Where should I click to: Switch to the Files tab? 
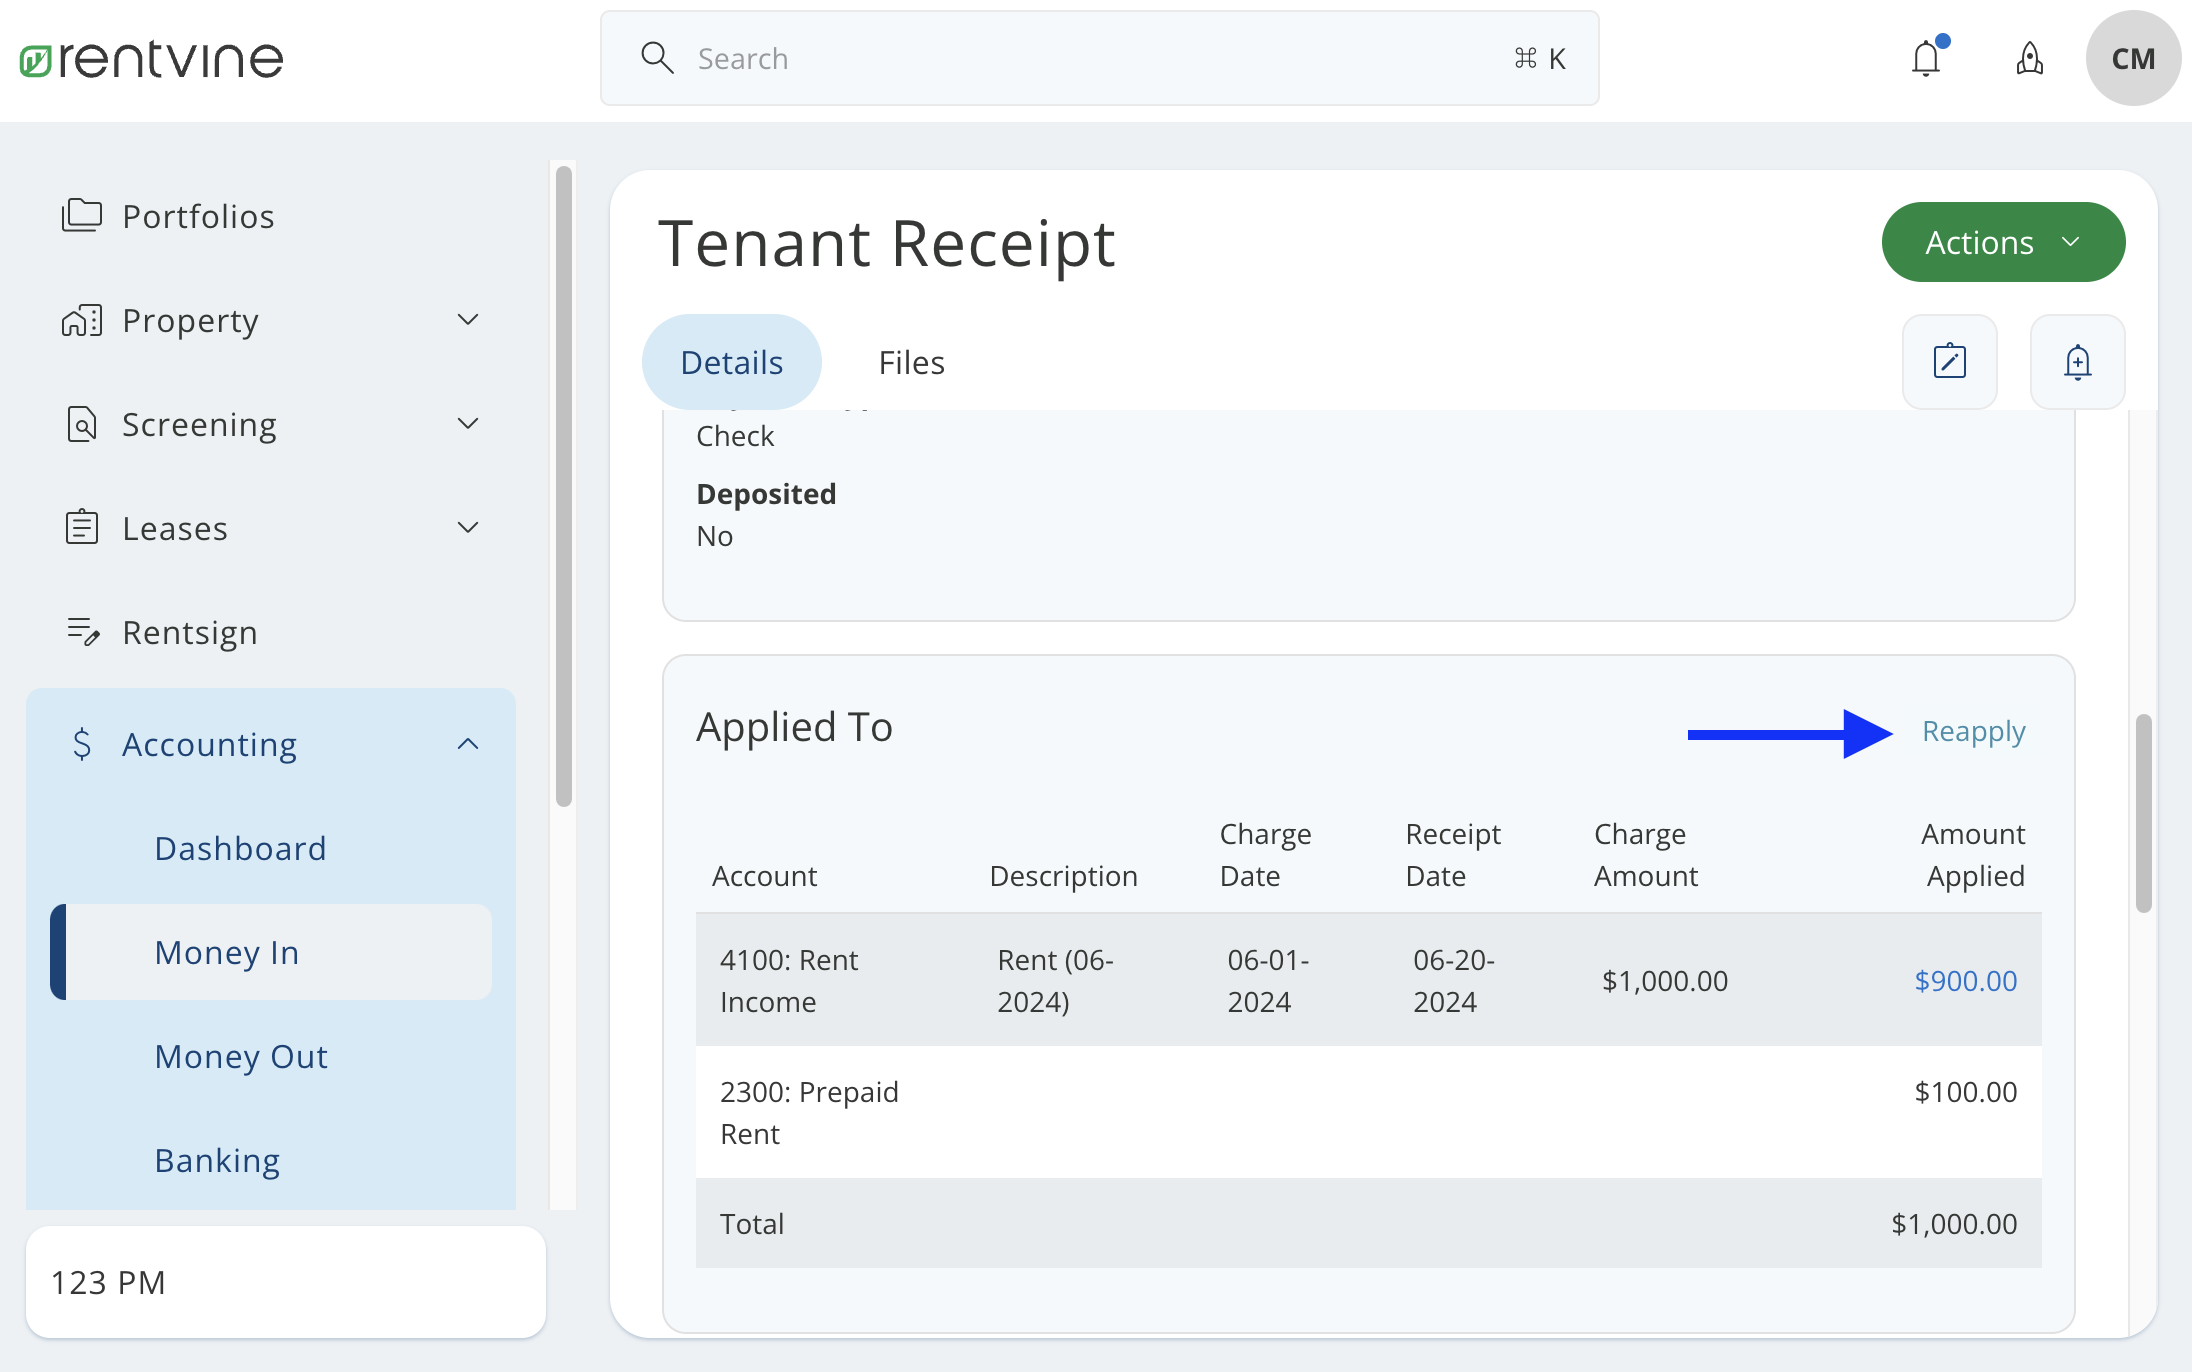pos(911,362)
